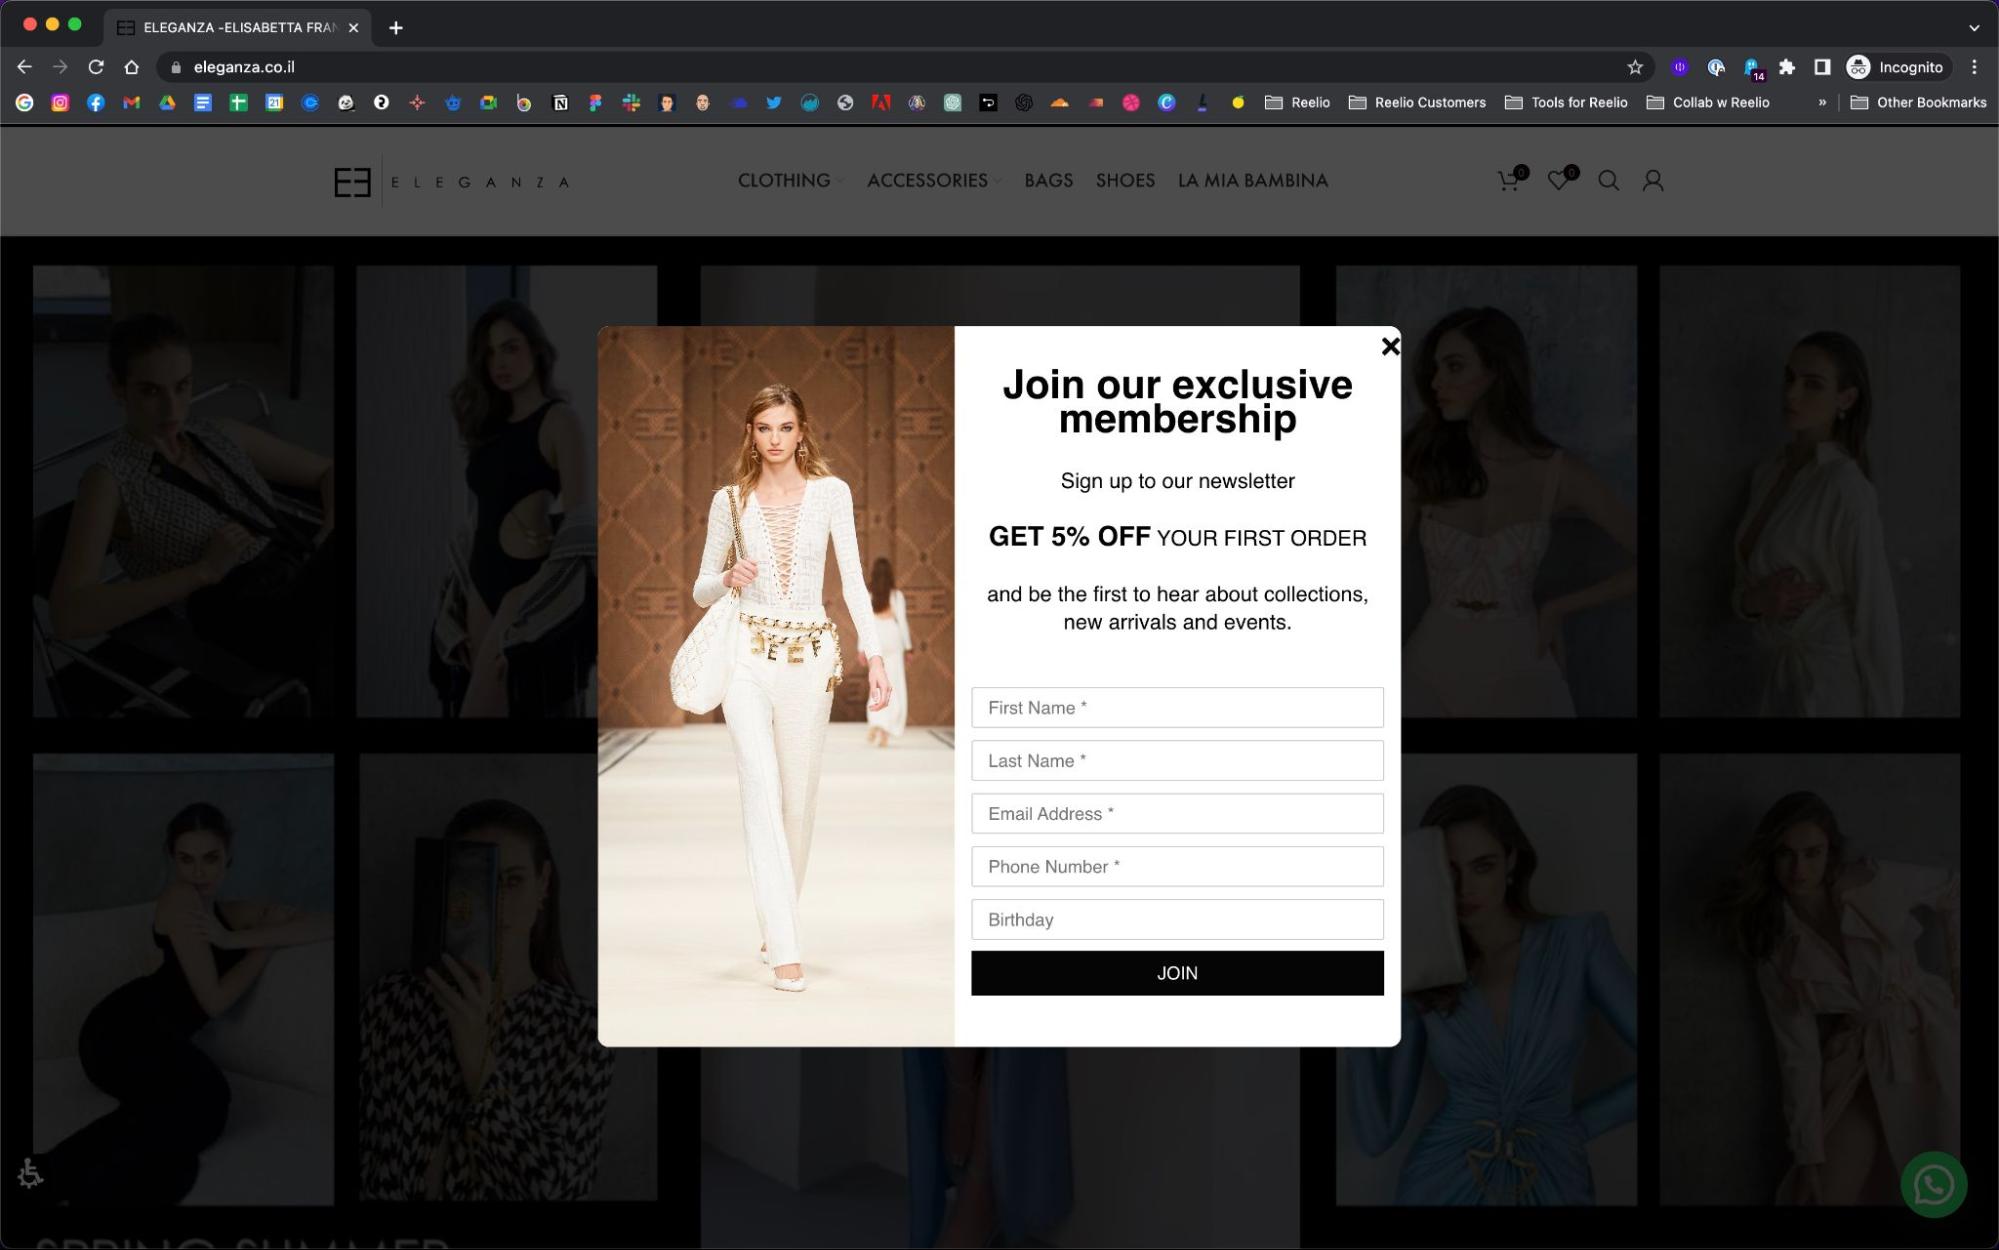Go back to the previous page

25,67
